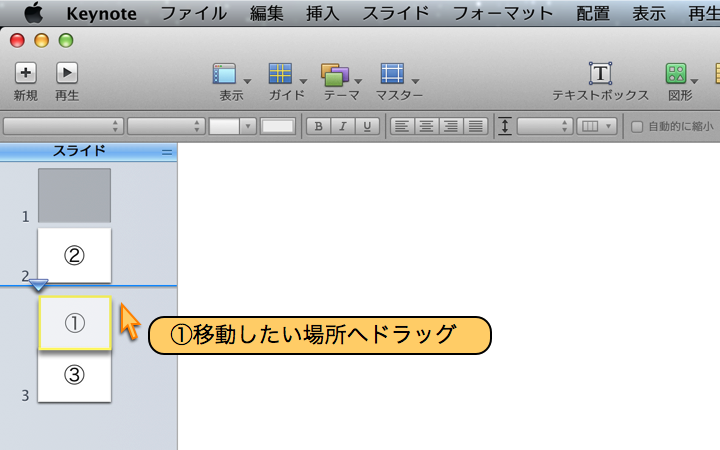Open the line spacing value dropdown

(545, 126)
